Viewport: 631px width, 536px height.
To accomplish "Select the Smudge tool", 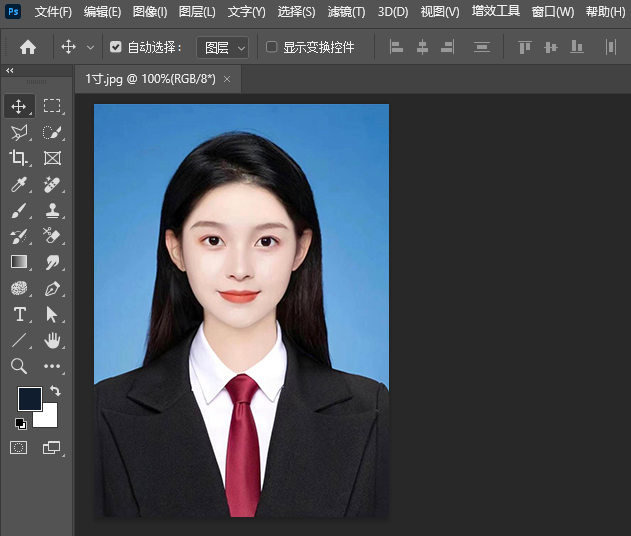I will click(x=52, y=262).
